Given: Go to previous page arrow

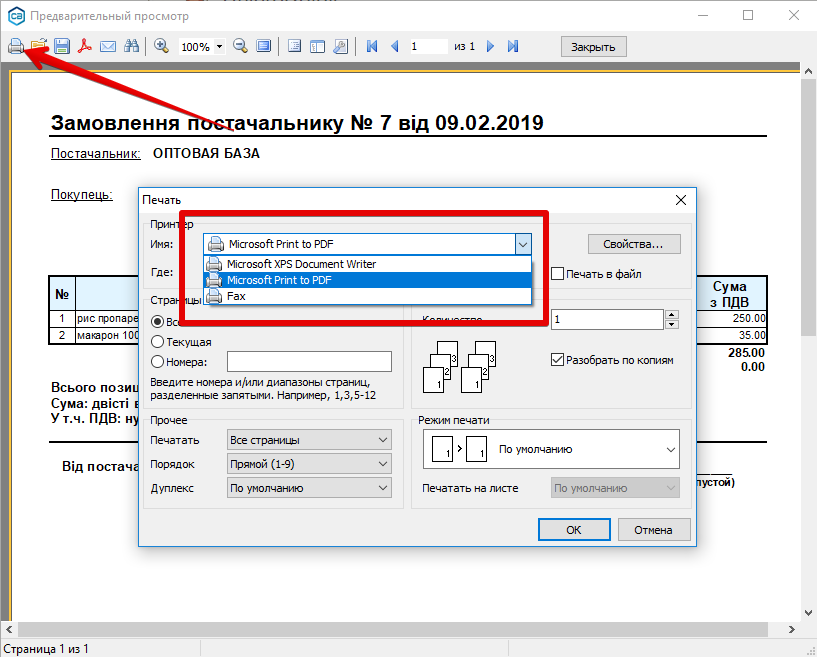Looking at the screenshot, I should coord(394,46).
